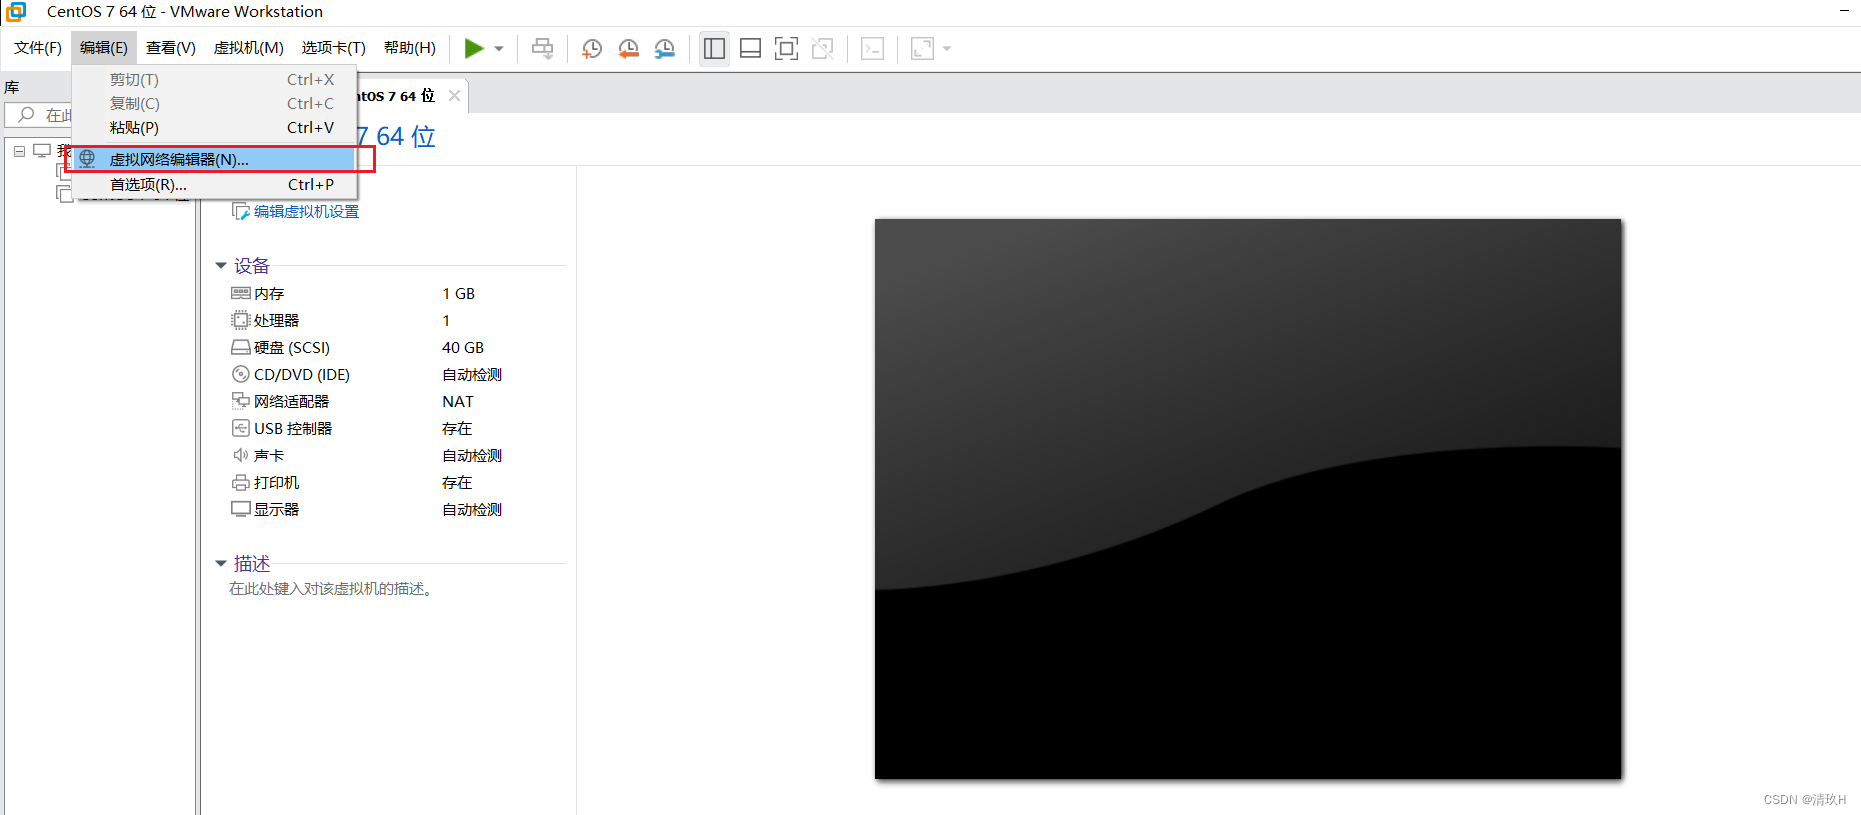The width and height of the screenshot is (1861, 815).
Task: Select 复制(C) in the edit menu
Action: pos(214,104)
